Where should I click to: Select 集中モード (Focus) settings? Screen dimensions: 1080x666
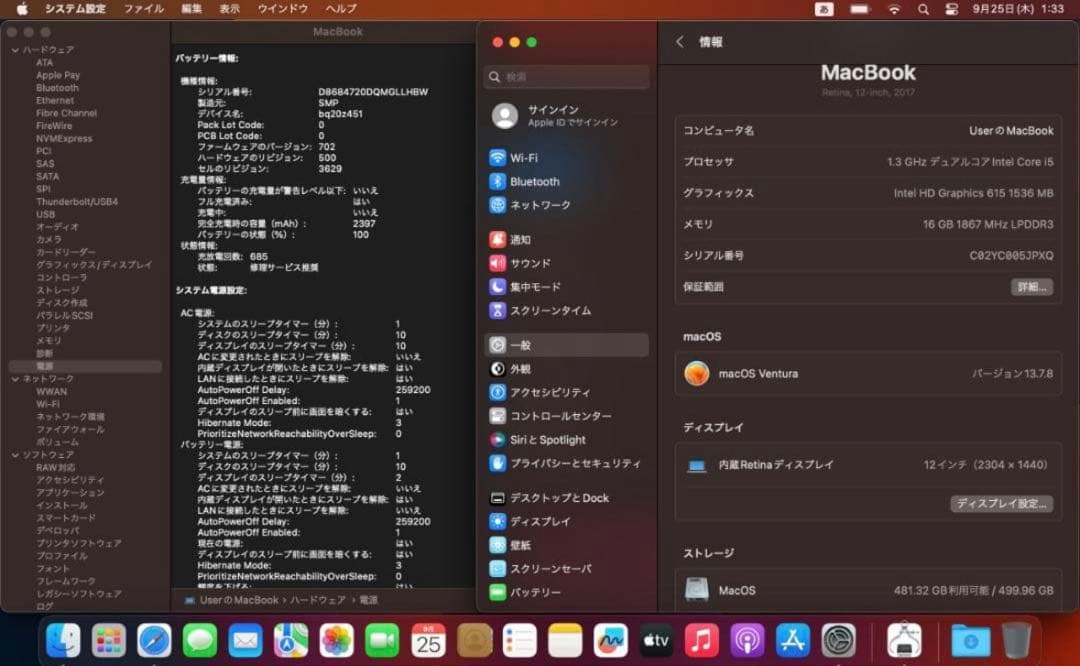536,287
